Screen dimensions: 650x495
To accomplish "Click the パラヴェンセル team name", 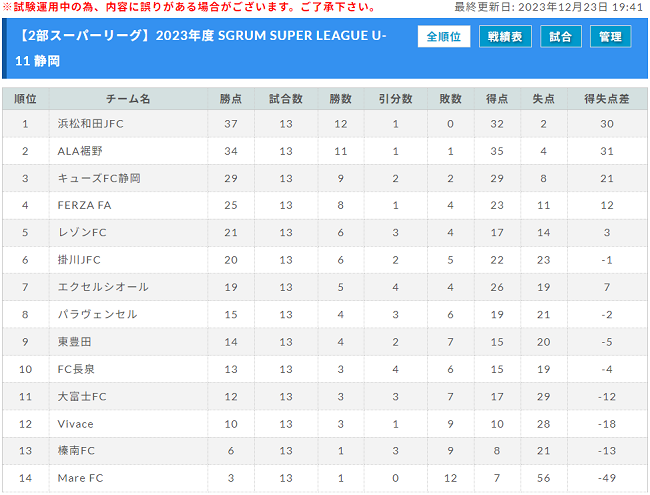I will [x=97, y=314].
